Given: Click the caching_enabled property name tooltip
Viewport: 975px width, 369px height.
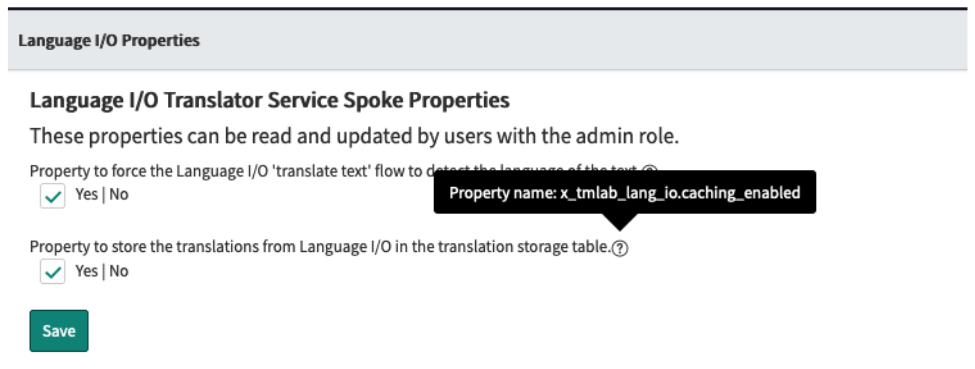Looking at the screenshot, I should coord(625,192).
